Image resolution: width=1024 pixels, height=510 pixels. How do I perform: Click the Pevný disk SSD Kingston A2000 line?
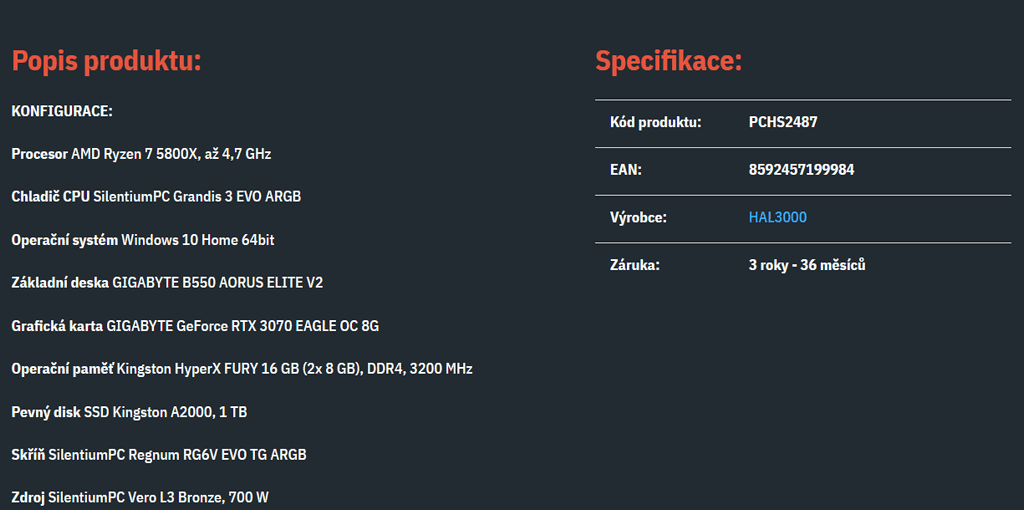[129, 412]
